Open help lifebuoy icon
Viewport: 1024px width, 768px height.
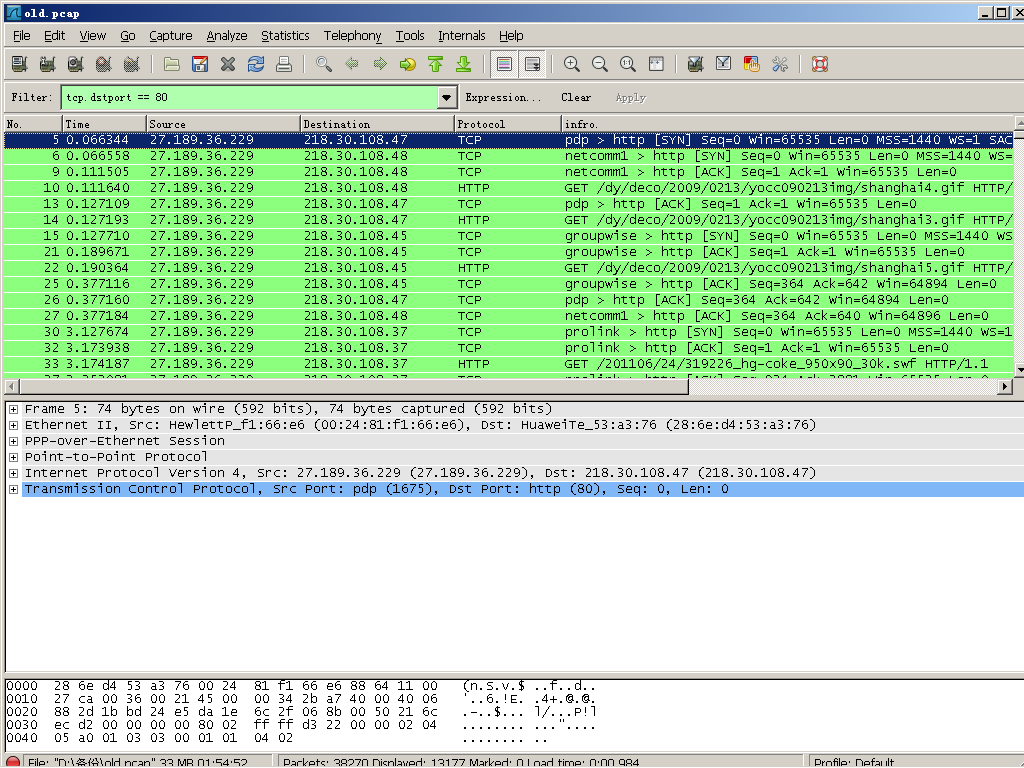tap(820, 64)
